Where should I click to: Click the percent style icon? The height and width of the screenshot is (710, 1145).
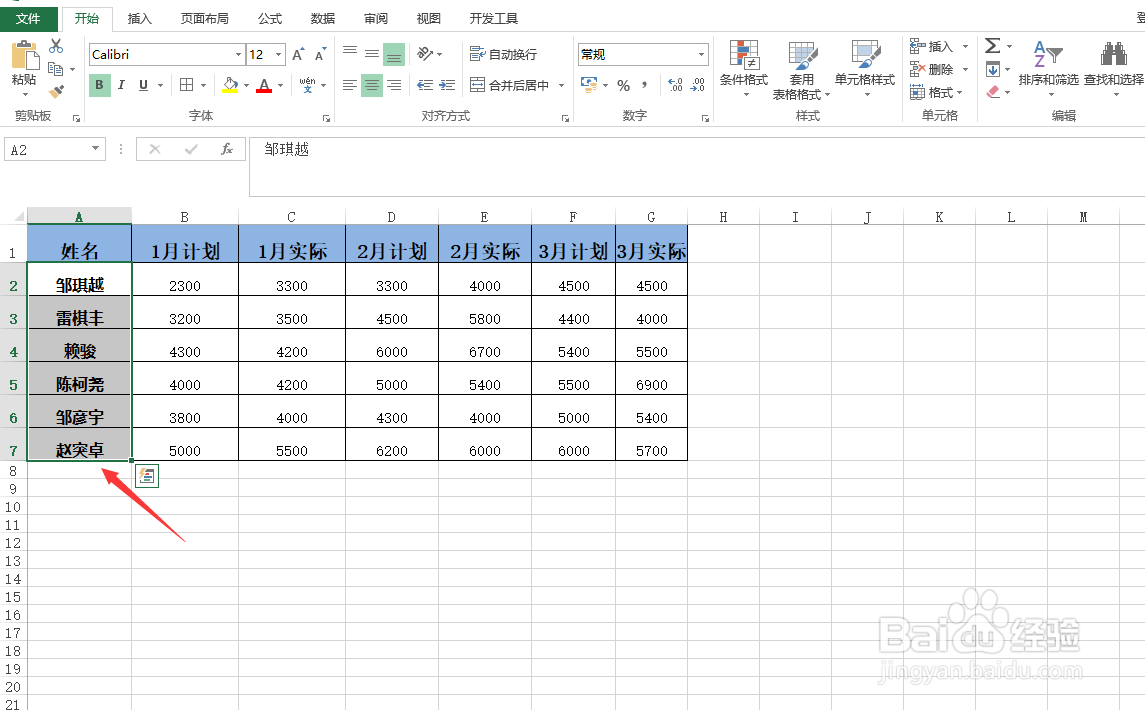(624, 85)
